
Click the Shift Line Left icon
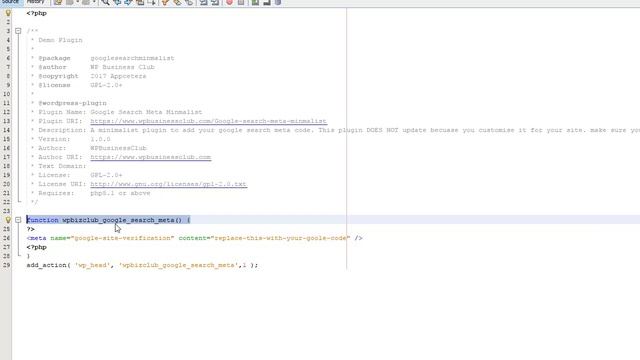[x=203, y=2]
